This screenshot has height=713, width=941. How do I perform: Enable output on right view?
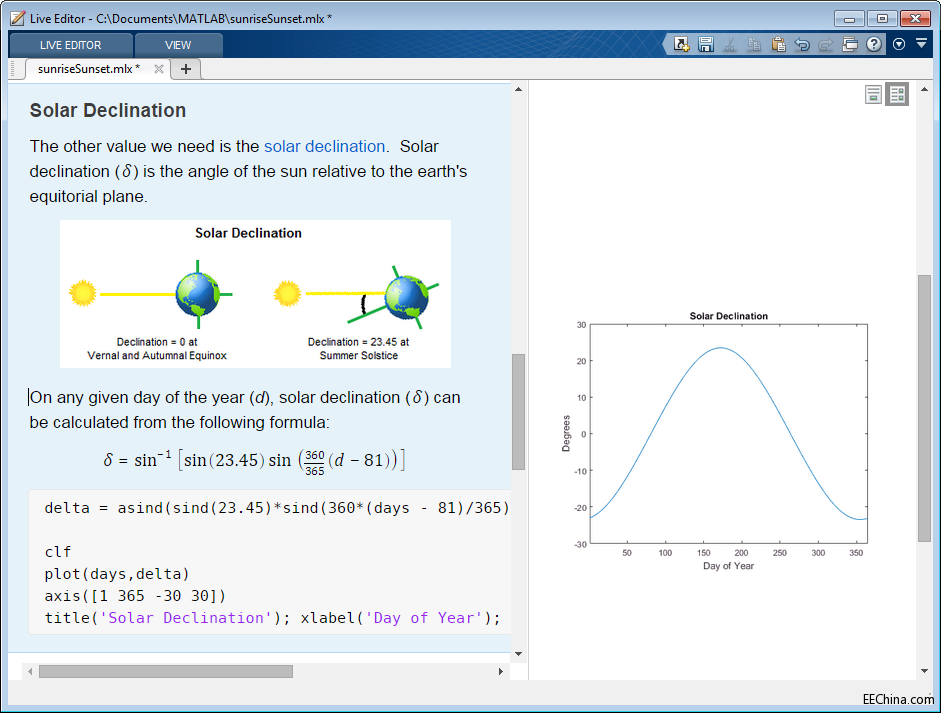896,93
